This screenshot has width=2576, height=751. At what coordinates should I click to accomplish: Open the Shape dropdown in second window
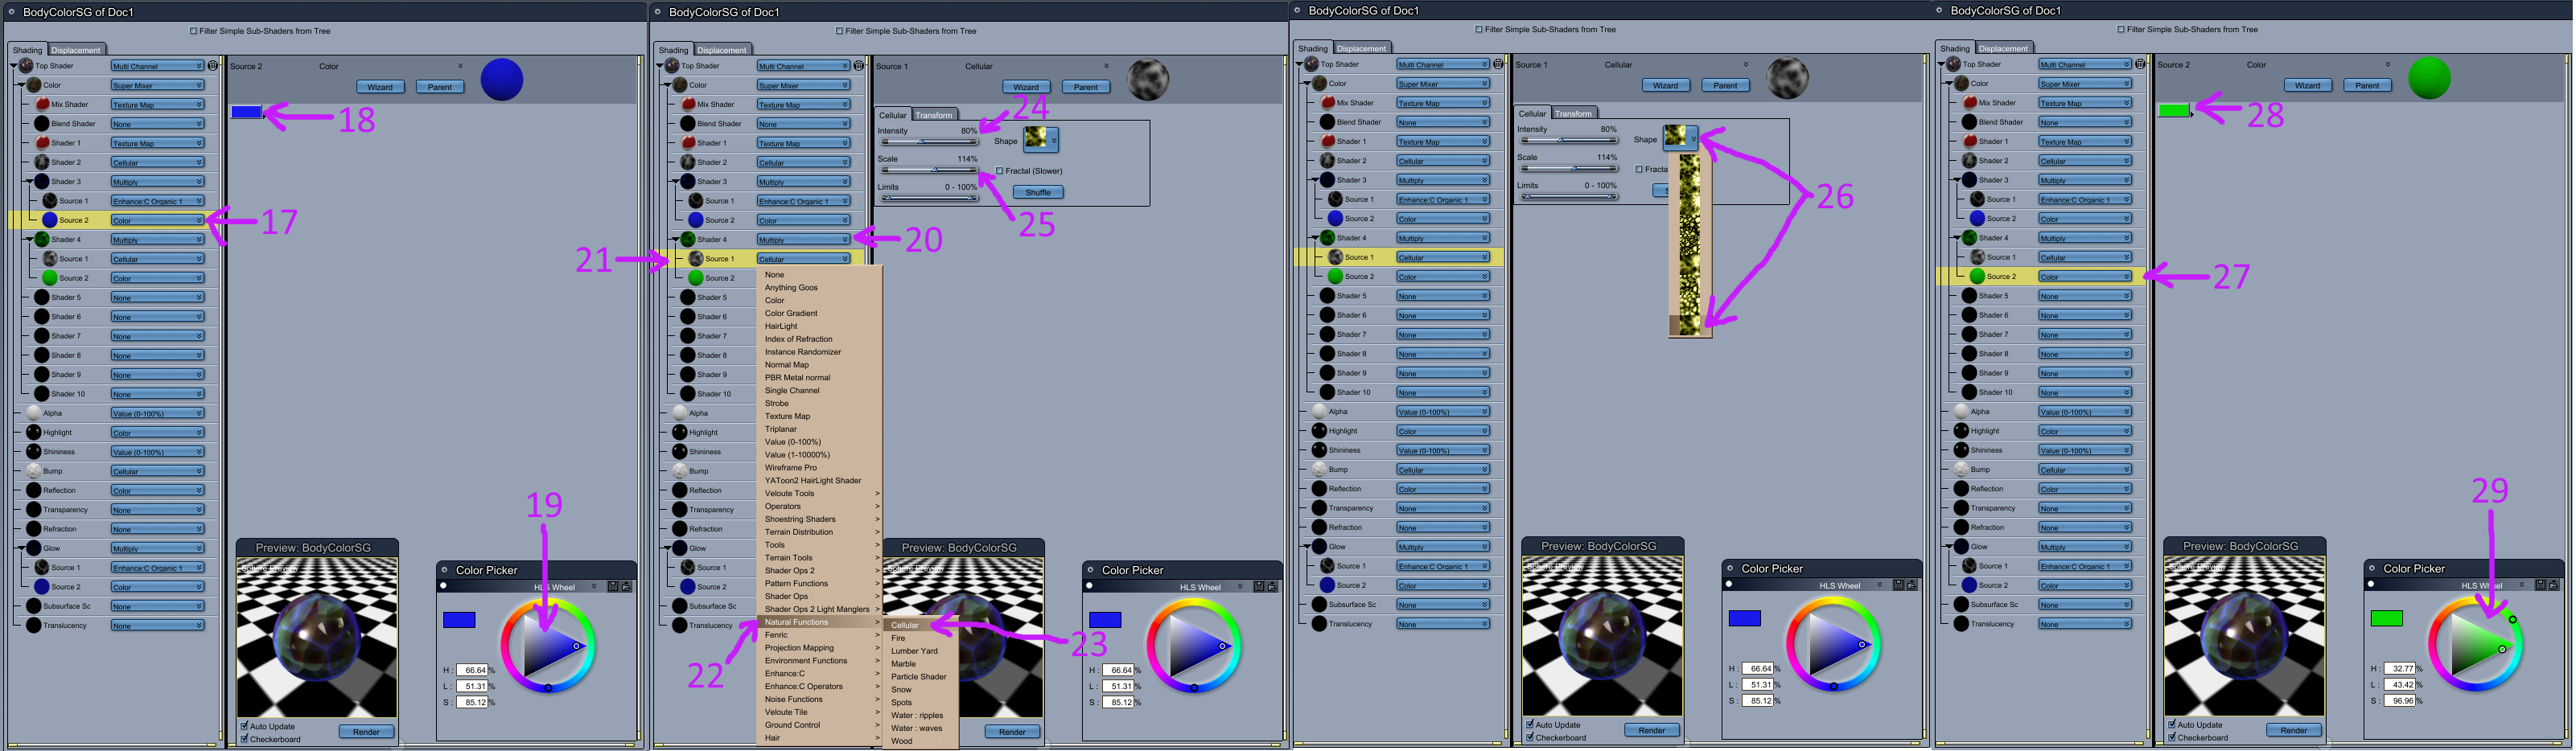point(1041,139)
